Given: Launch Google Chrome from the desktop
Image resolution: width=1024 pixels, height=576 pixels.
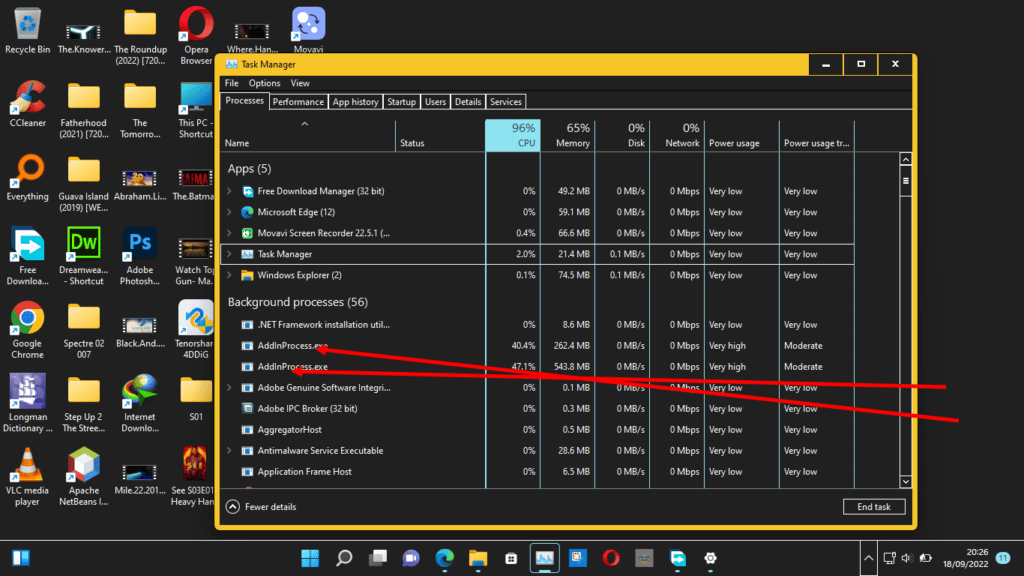Looking at the screenshot, I should point(27,330).
